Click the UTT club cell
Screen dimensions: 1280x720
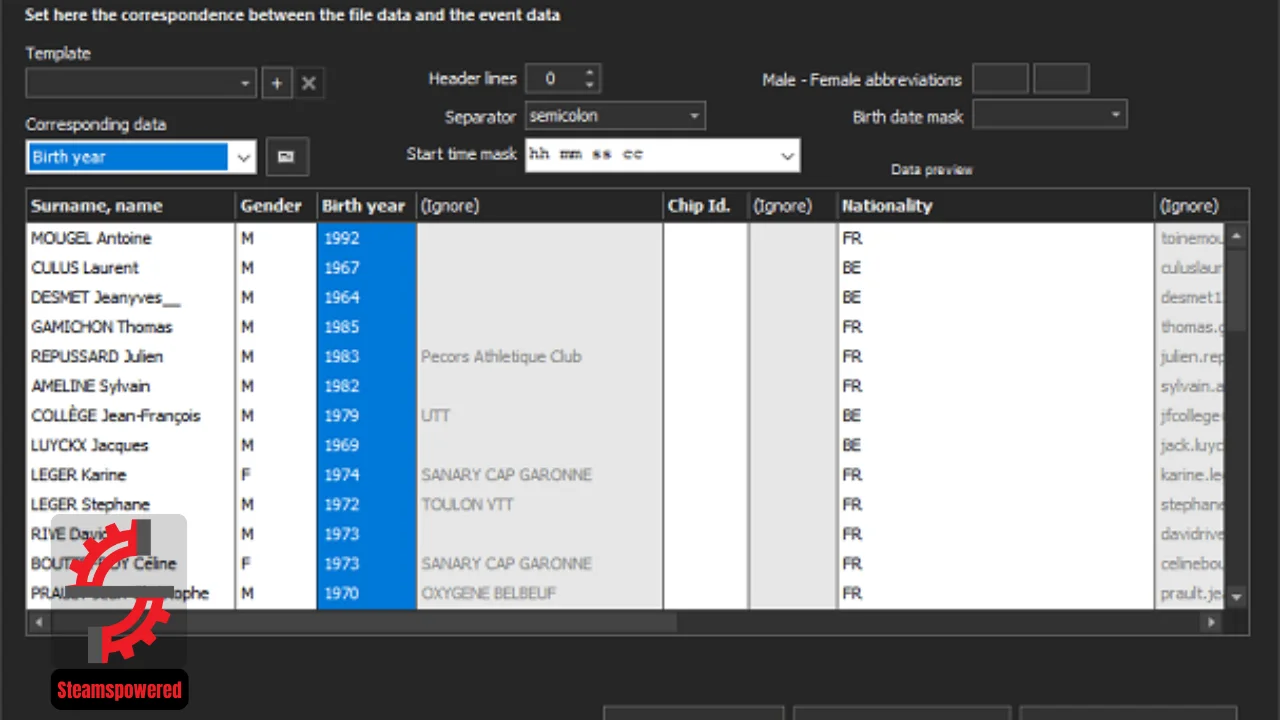(x=539, y=415)
